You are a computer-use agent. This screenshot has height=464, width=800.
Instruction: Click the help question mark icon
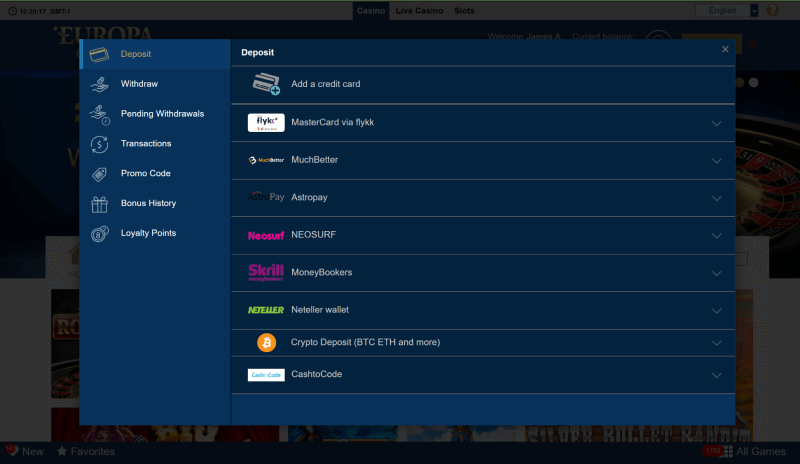click(x=772, y=10)
